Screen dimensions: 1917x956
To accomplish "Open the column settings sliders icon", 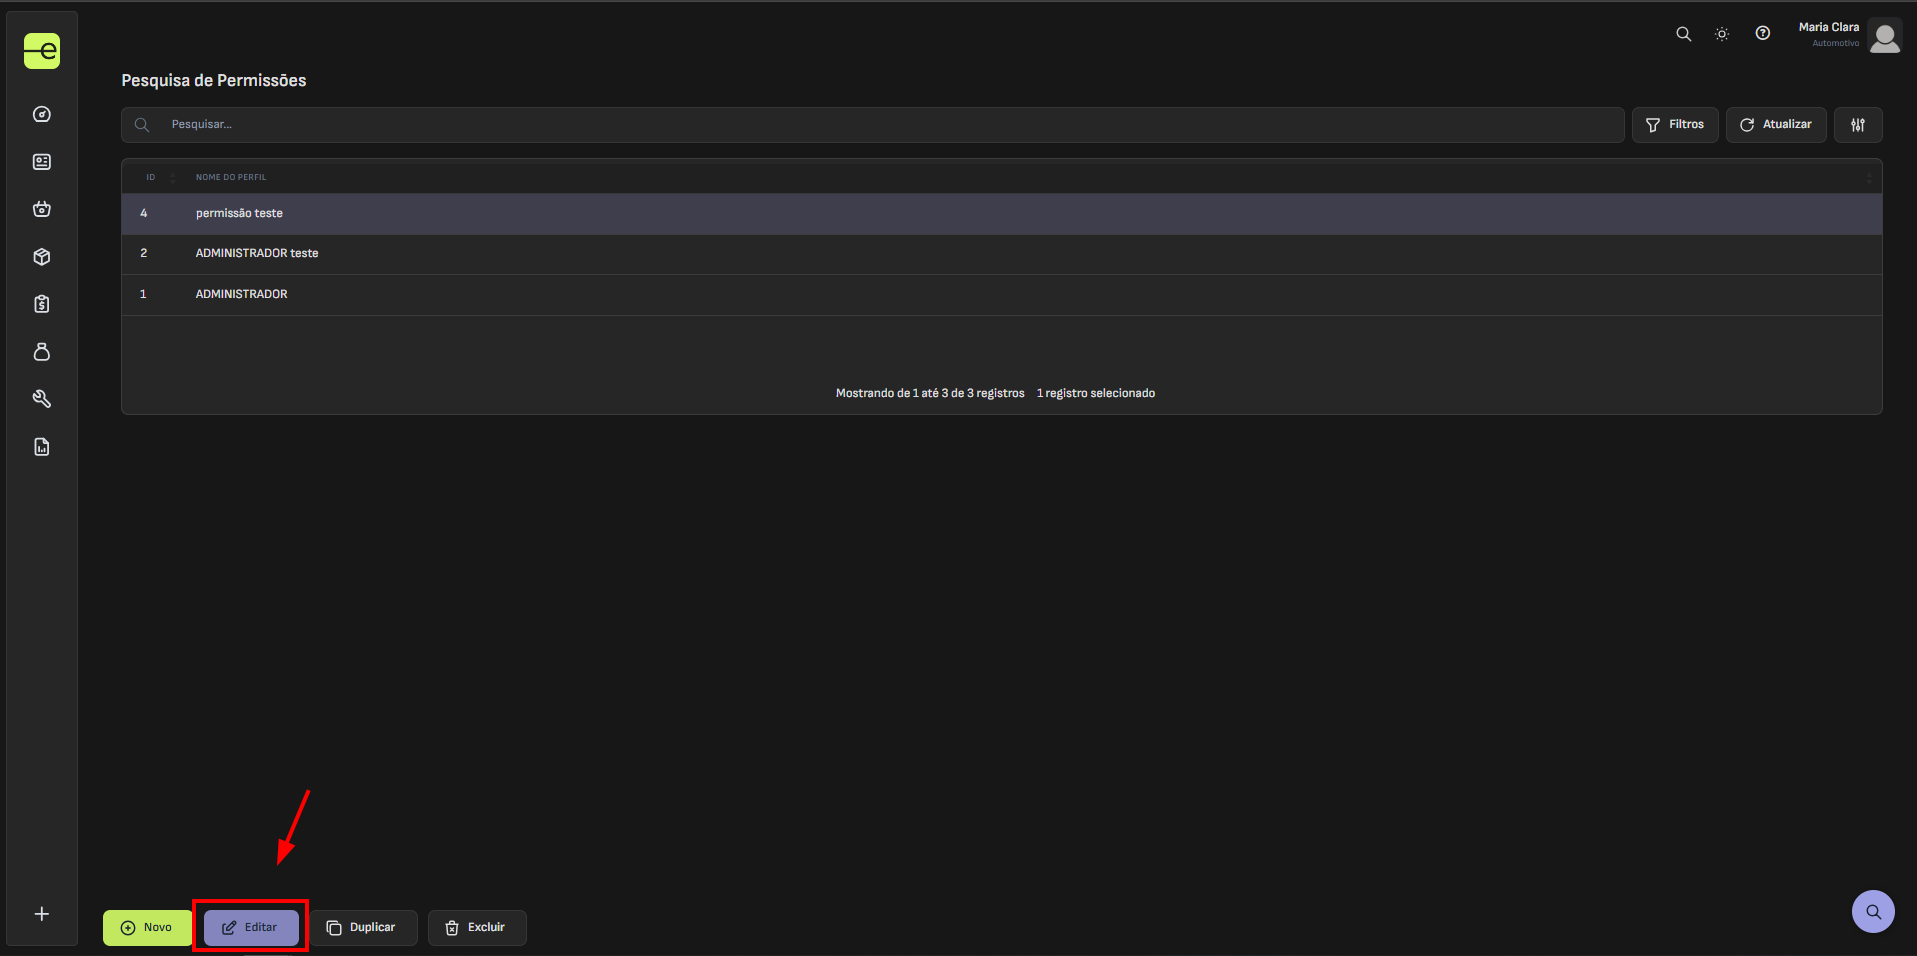I will coord(1858,125).
